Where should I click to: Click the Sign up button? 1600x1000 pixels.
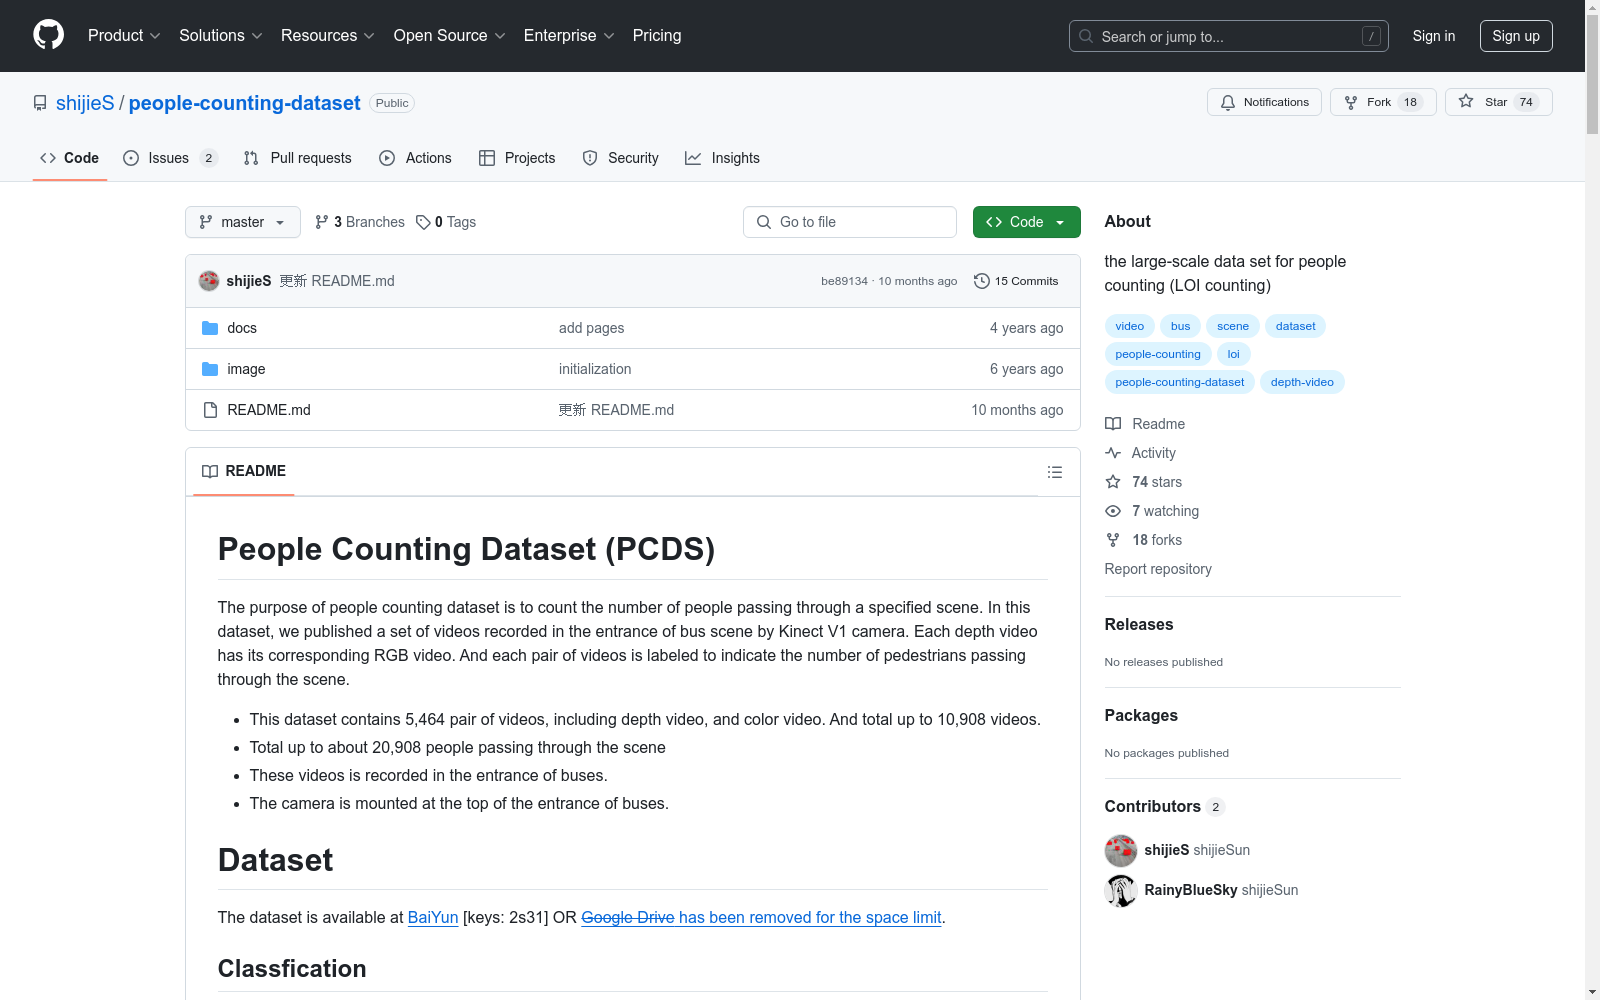click(1516, 36)
